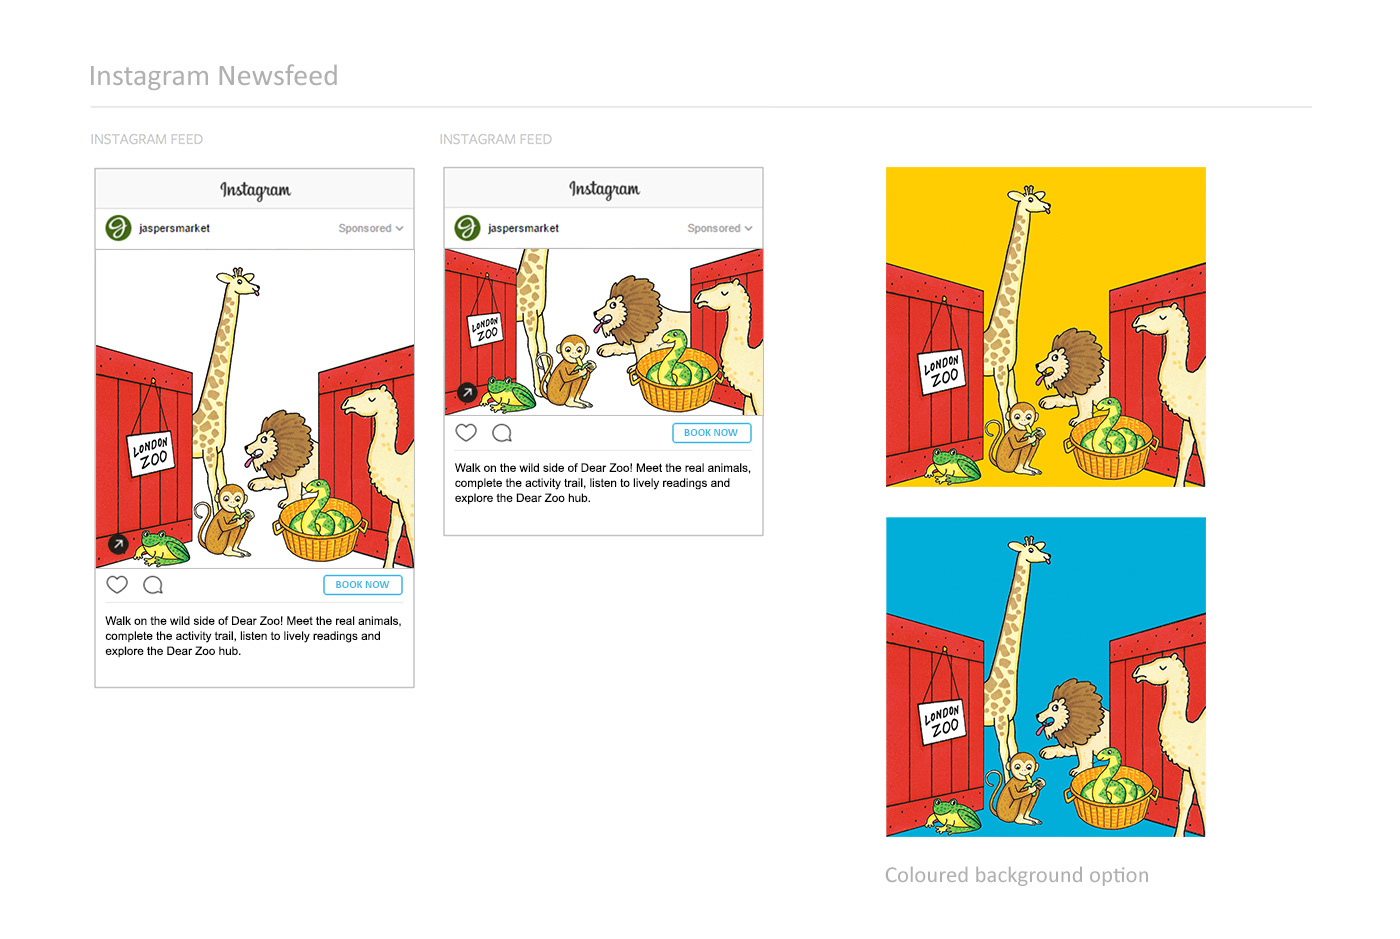Expand the Sponsored chevron on the second post
The image size is (1400, 939).
(x=749, y=228)
